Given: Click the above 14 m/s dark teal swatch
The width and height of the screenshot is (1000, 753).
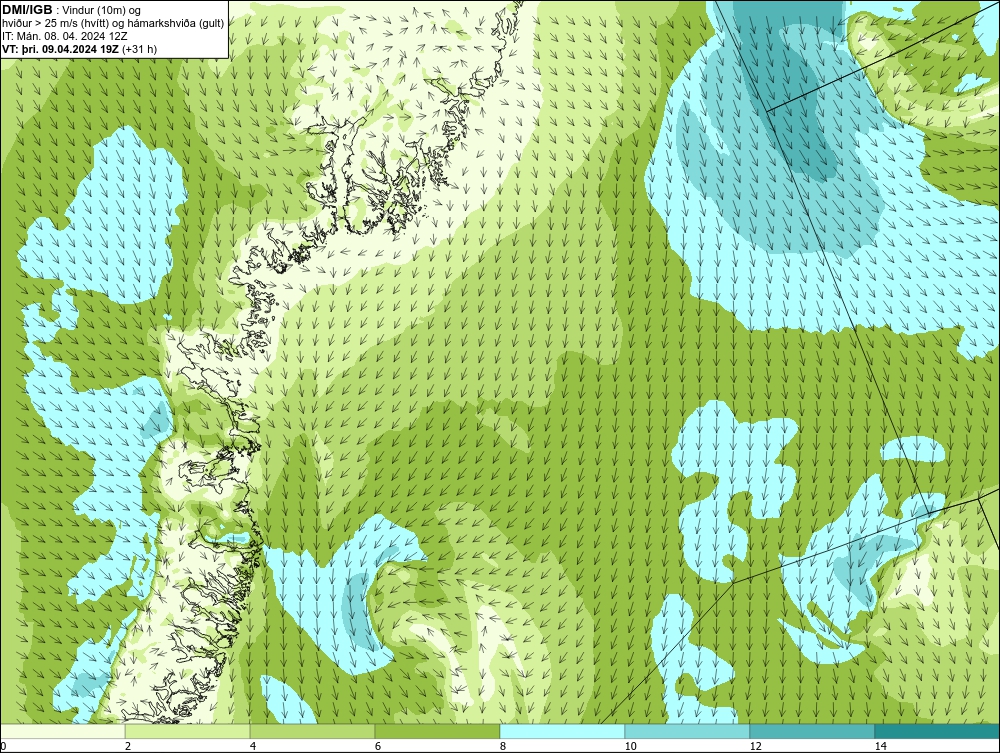Looking at the screenshot, I should click(938, 731).
